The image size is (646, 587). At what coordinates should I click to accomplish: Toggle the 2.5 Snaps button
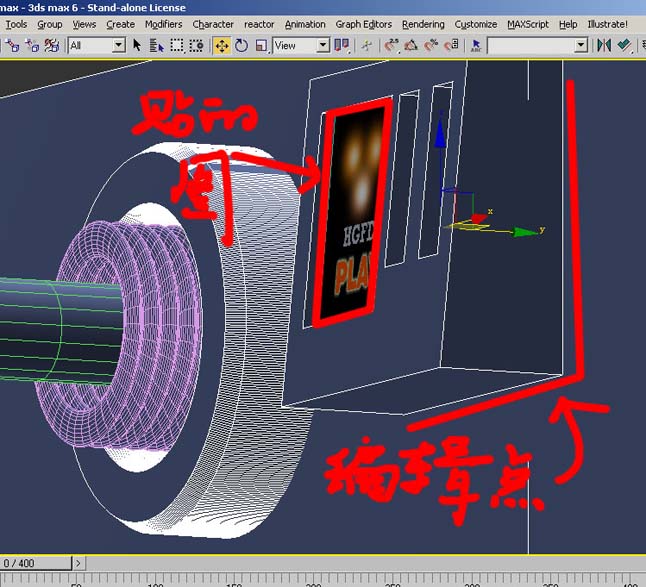[x=391, y=45]
